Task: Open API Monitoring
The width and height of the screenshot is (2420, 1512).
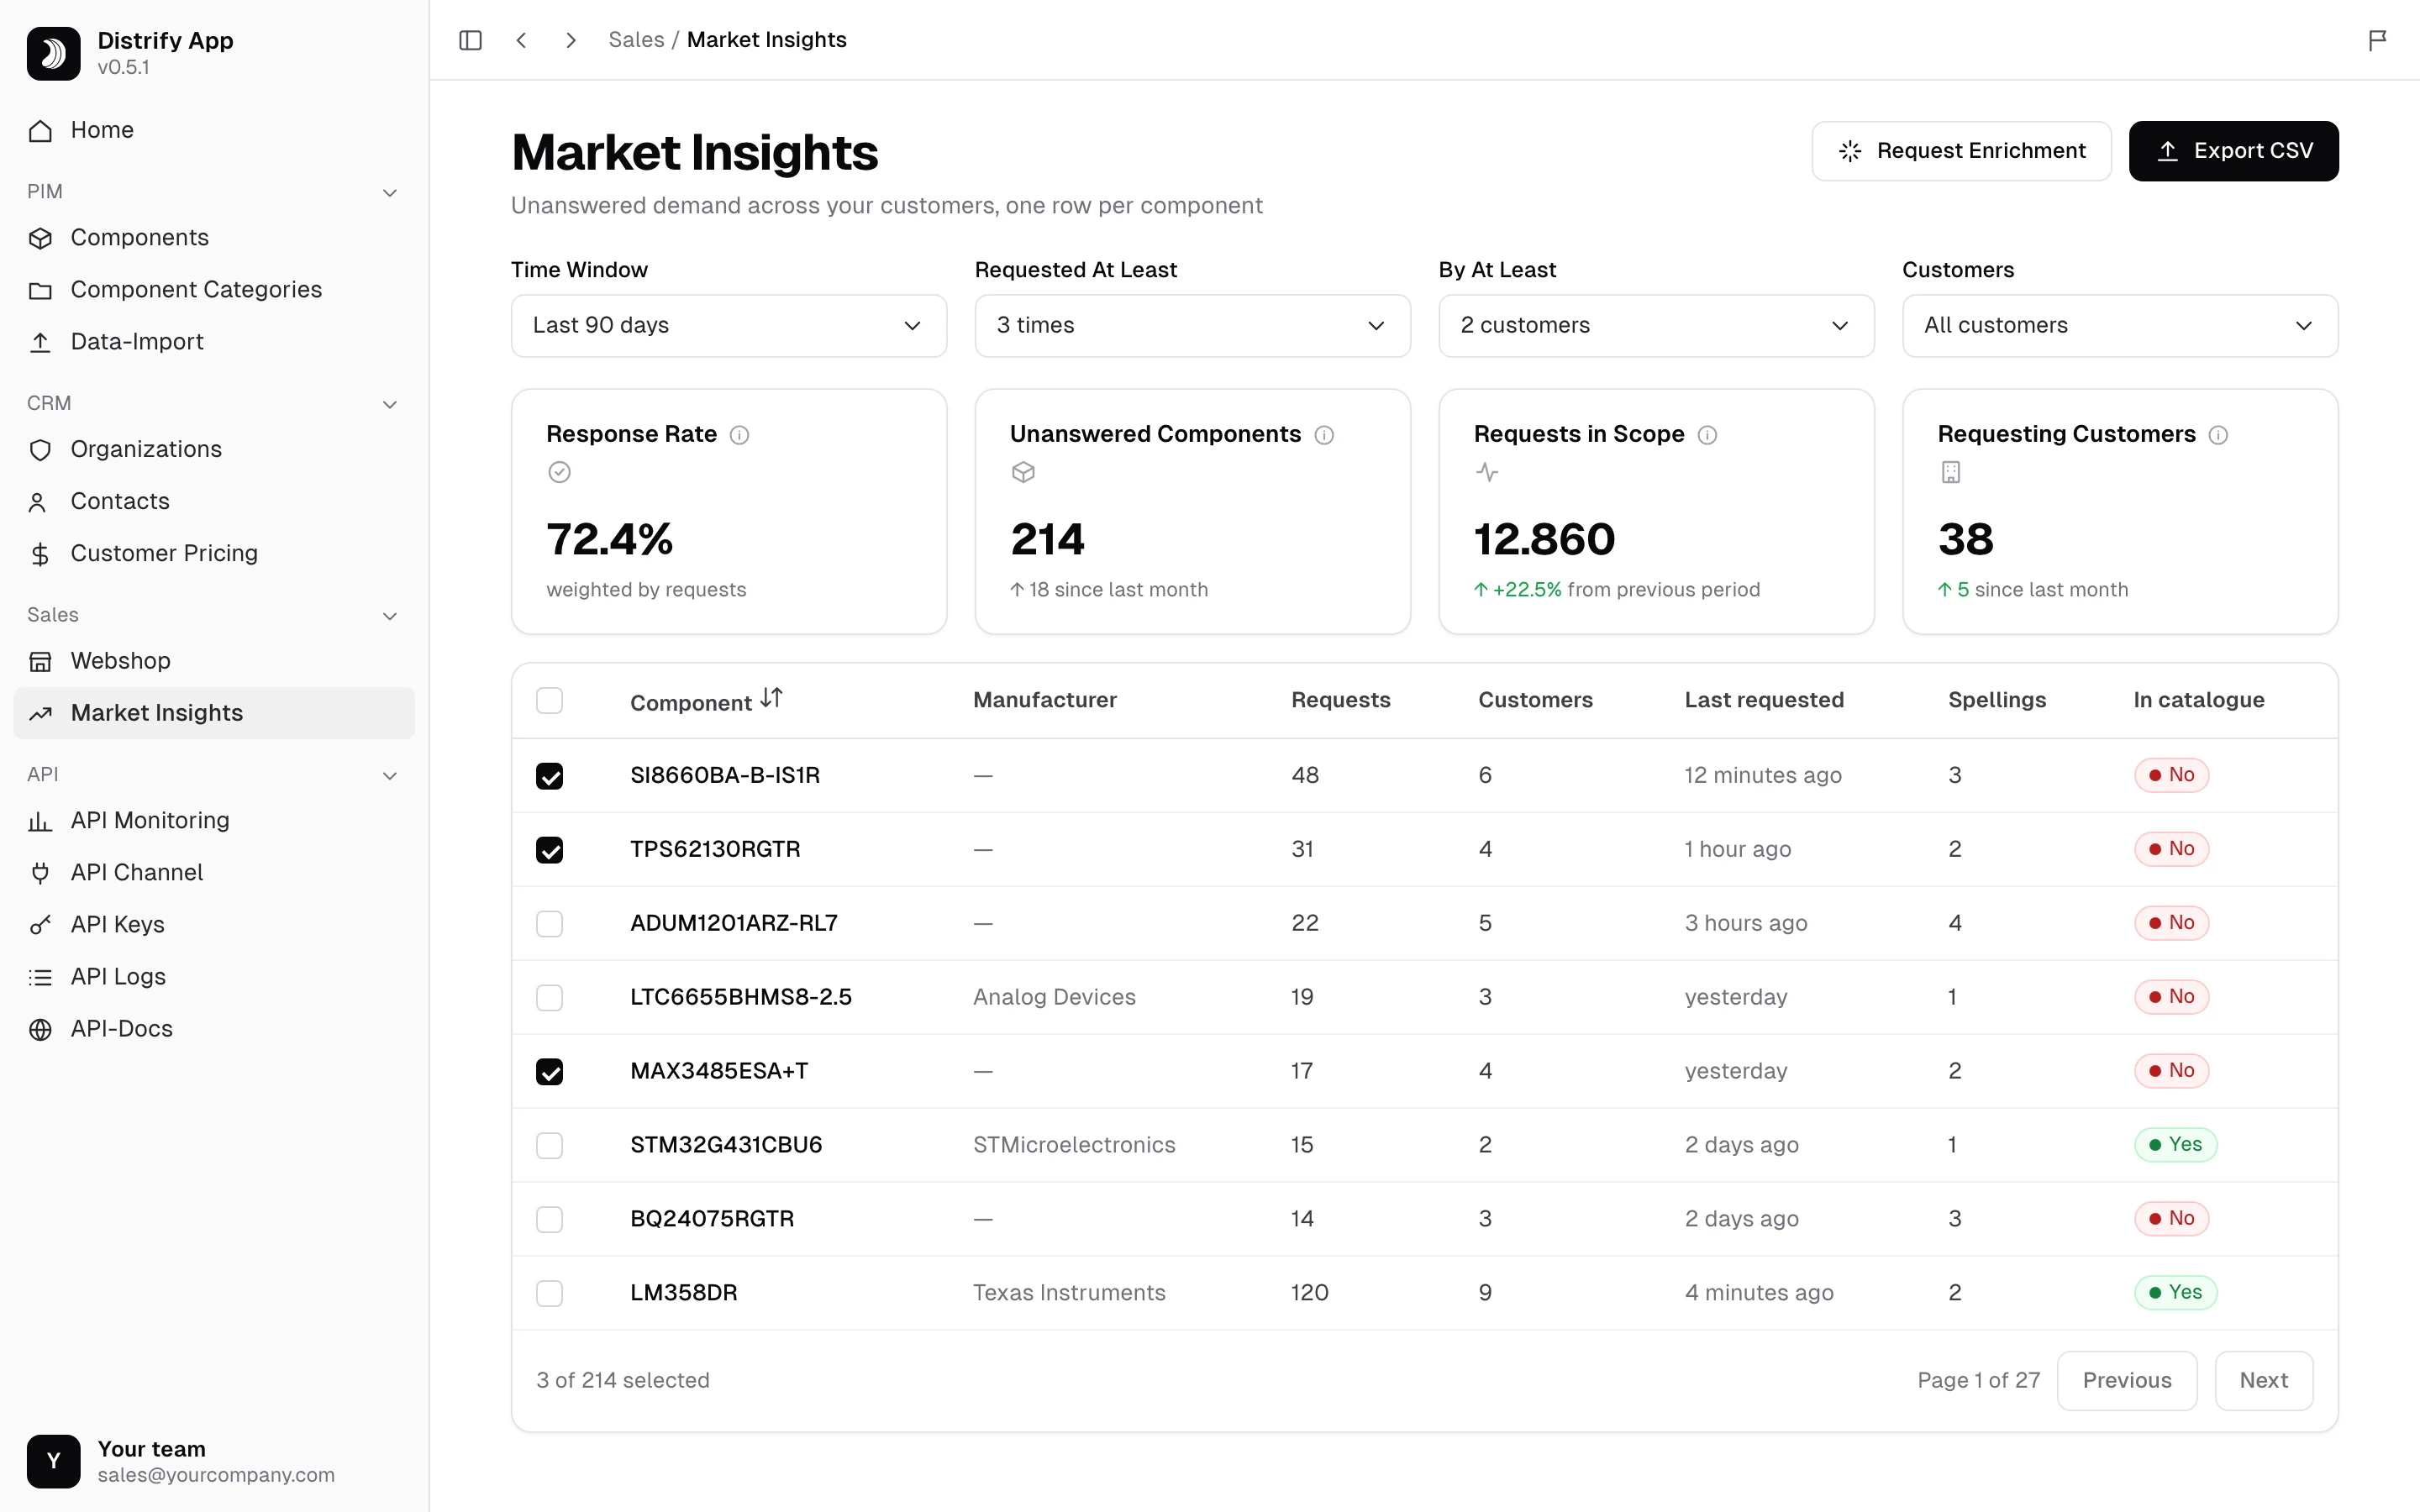Action: point(214,821)
